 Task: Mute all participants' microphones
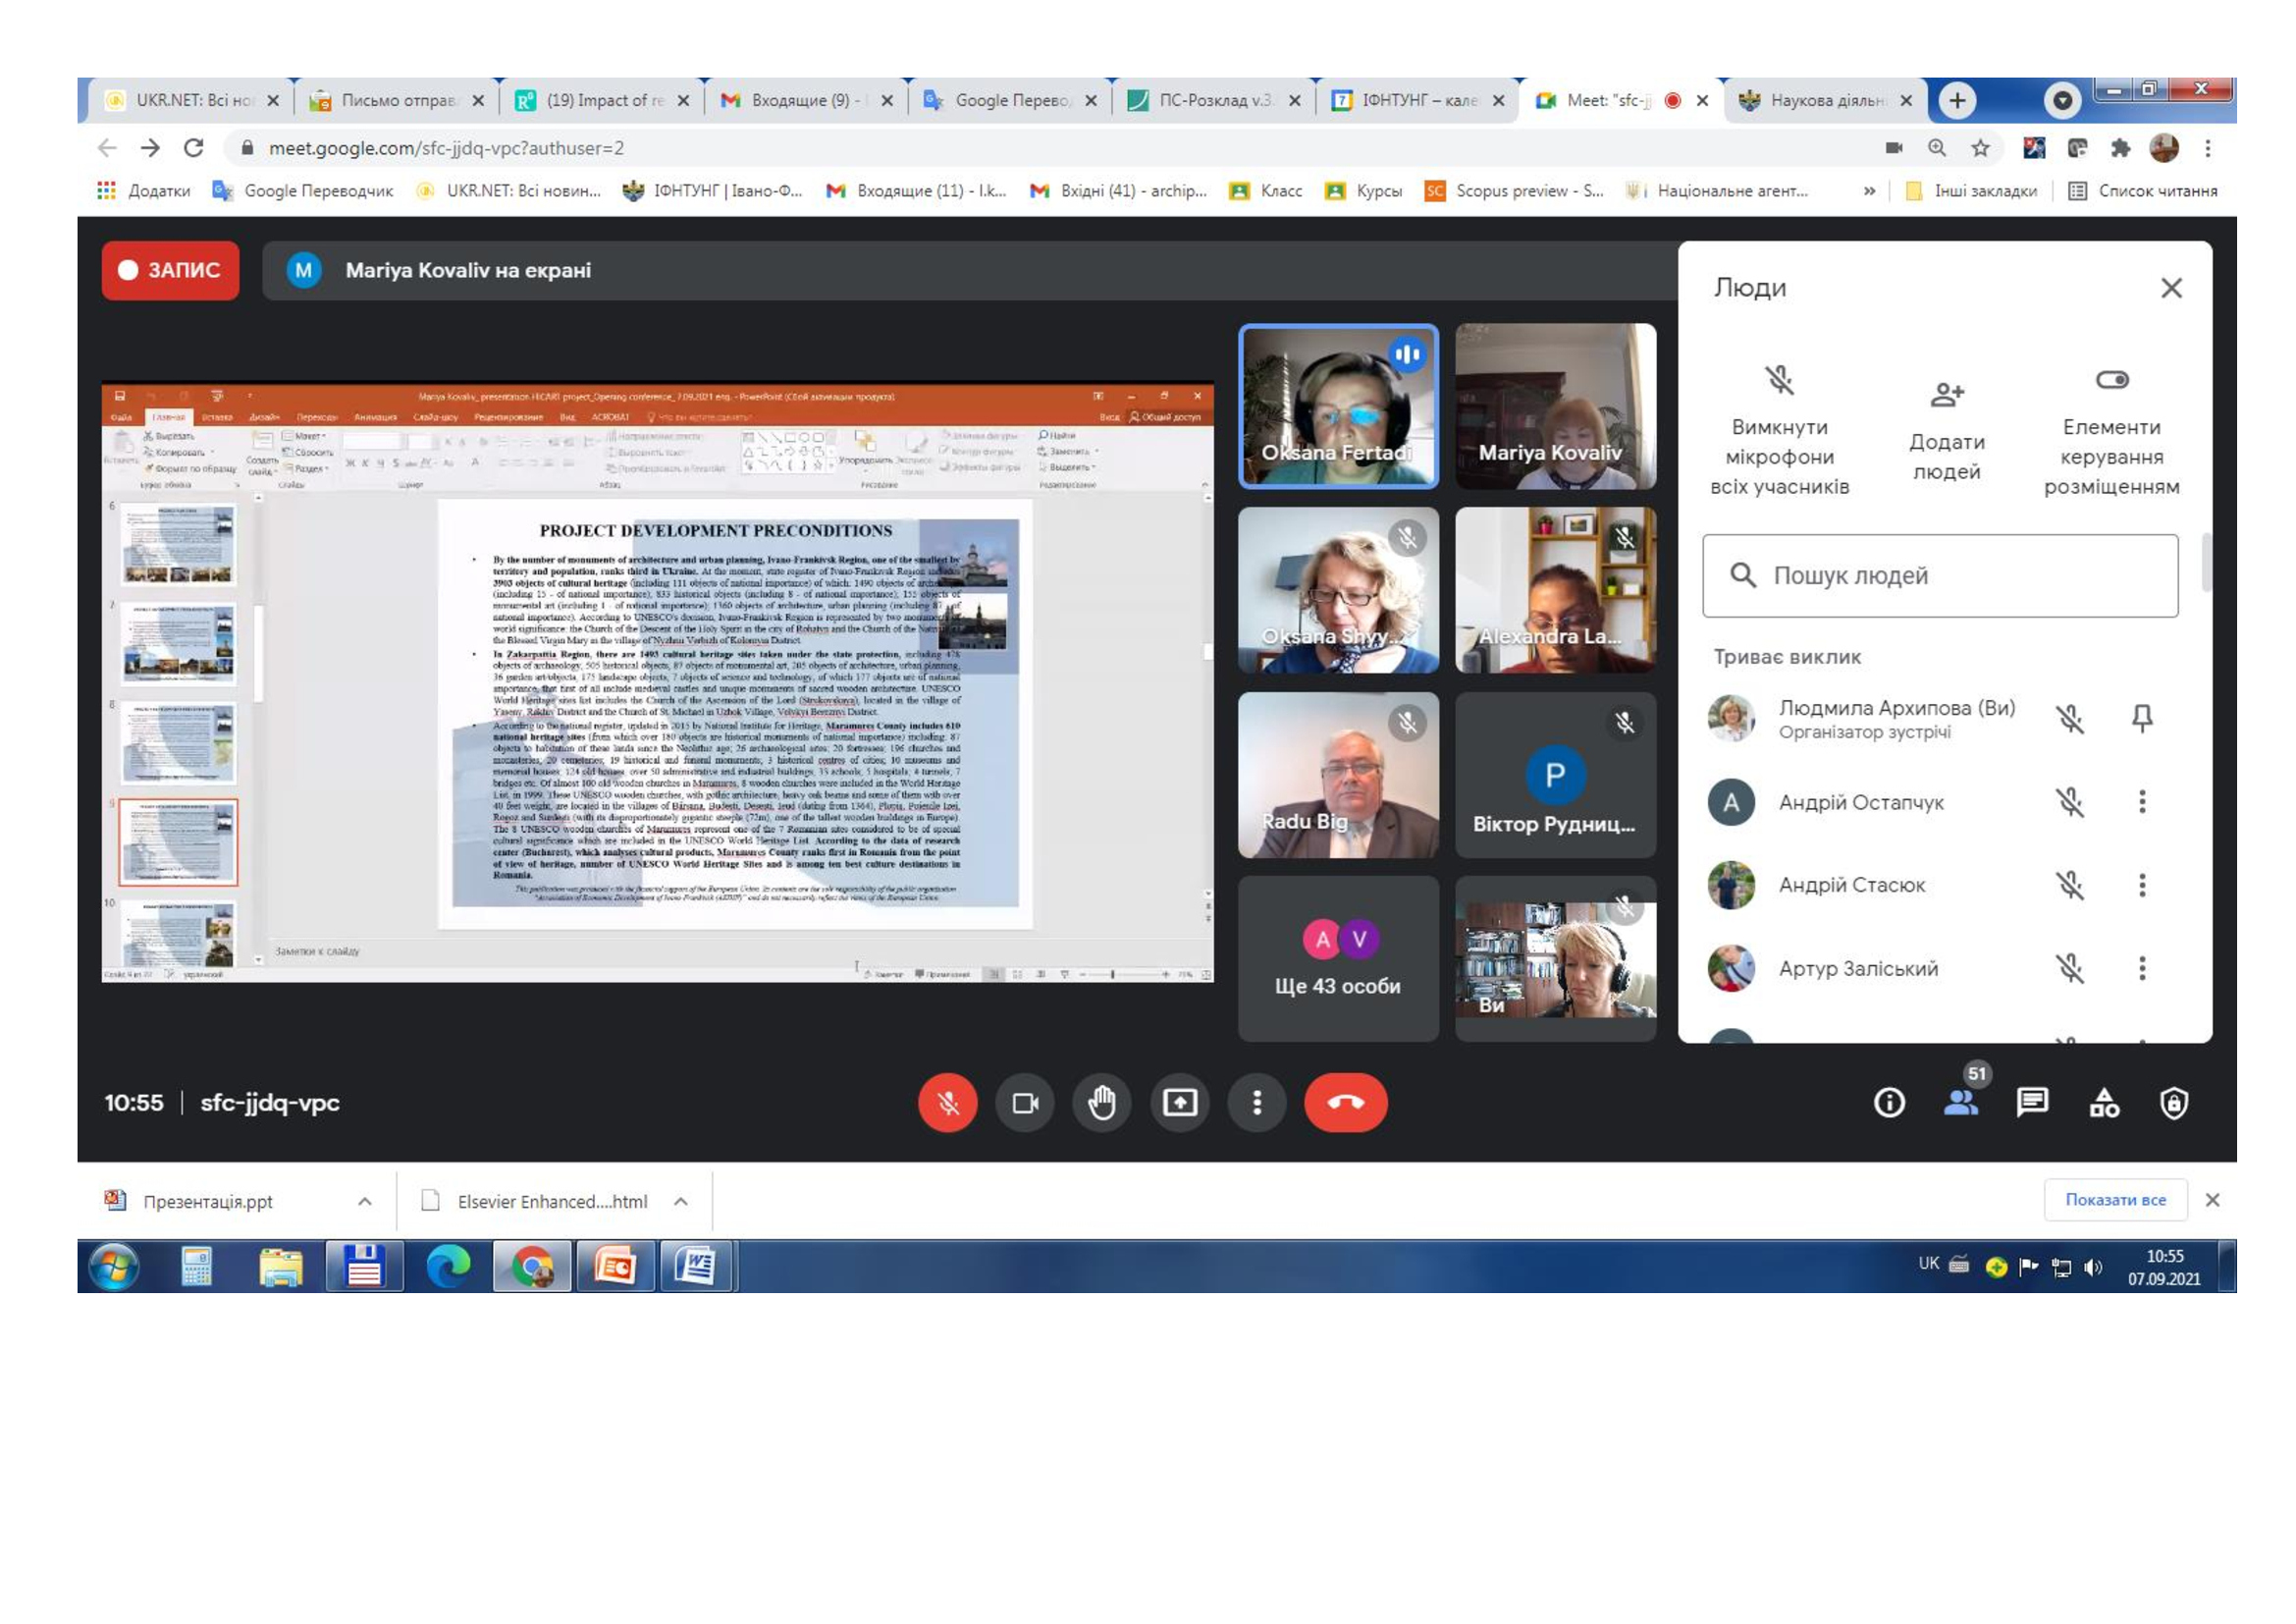pyautogui.click(x=1779, y=380)
